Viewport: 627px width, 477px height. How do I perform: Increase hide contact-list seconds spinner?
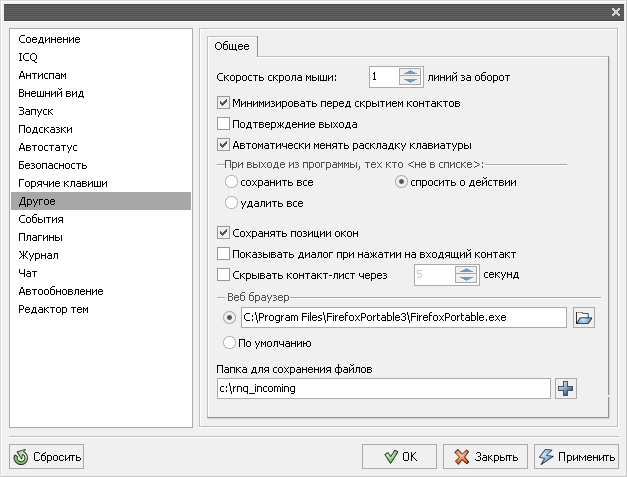click(x=466, y=270)
